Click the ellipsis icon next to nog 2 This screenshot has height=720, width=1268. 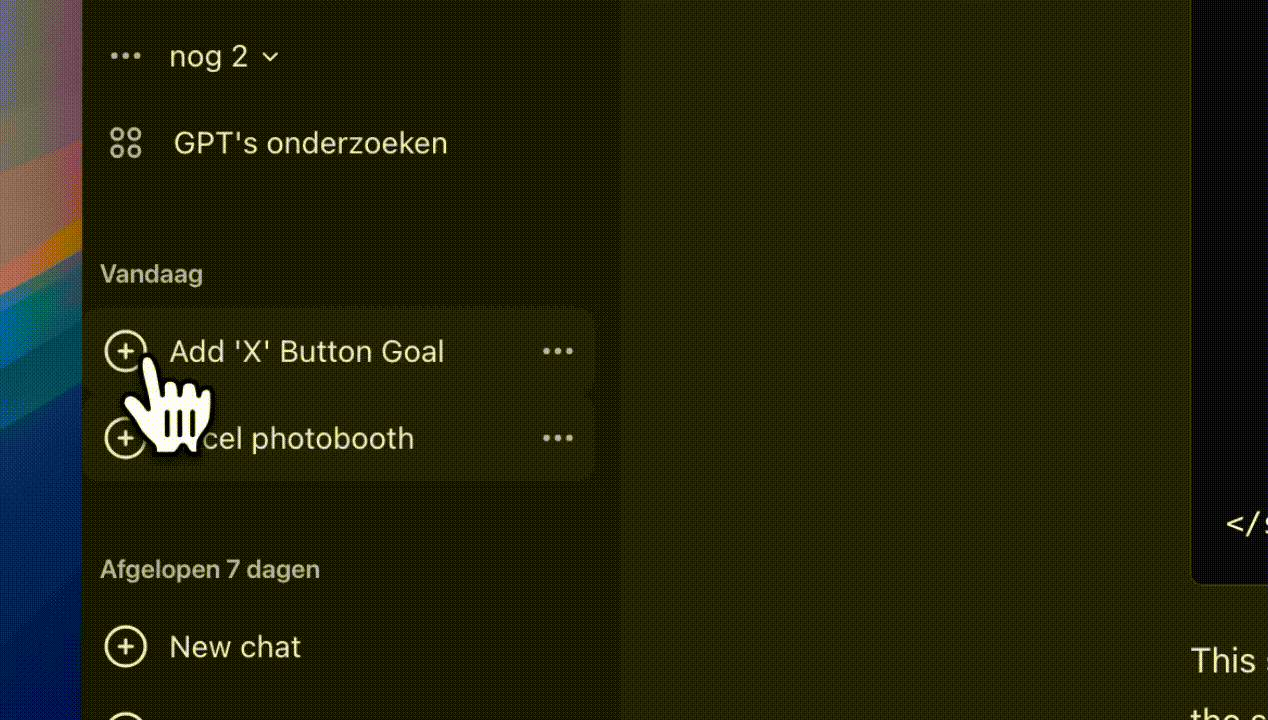[x=125, y=56]
